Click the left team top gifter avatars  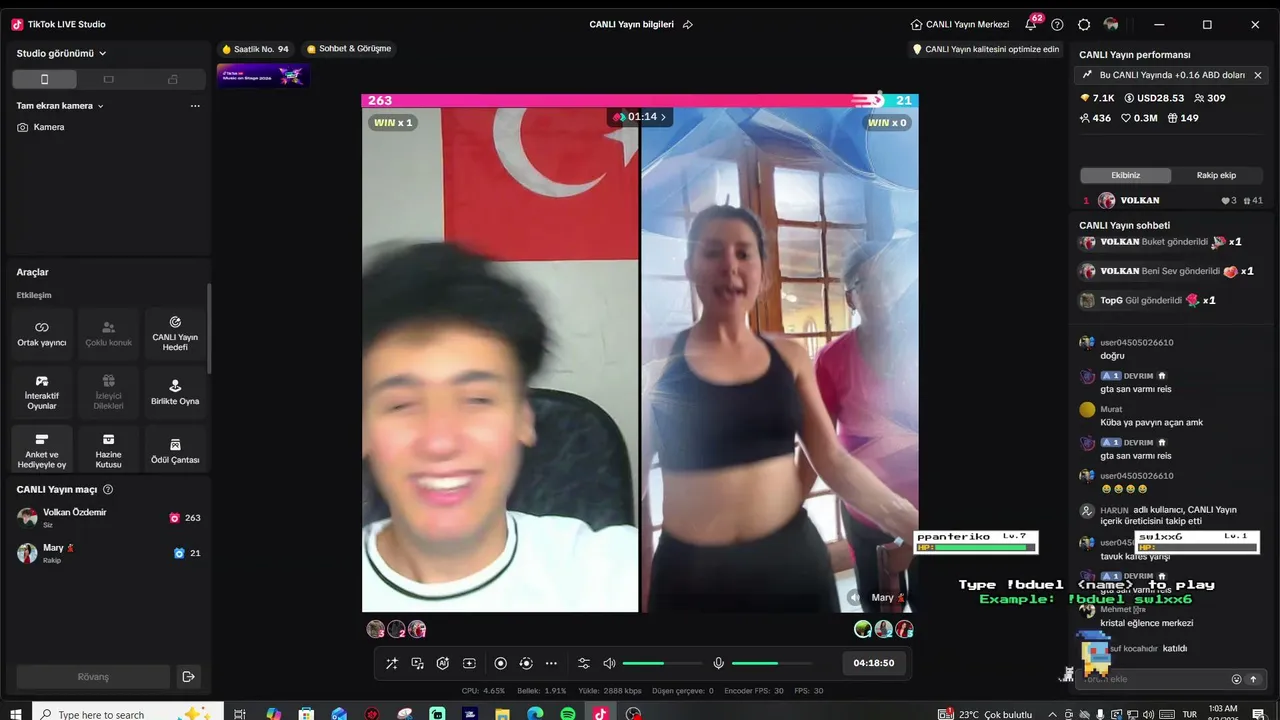(396, 629)
